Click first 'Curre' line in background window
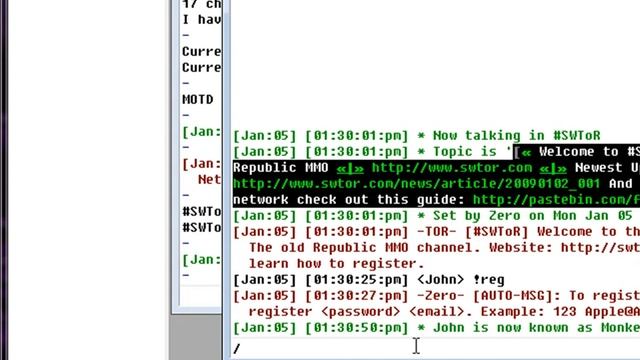Viewport: 640px width, 360px height. 202,51
